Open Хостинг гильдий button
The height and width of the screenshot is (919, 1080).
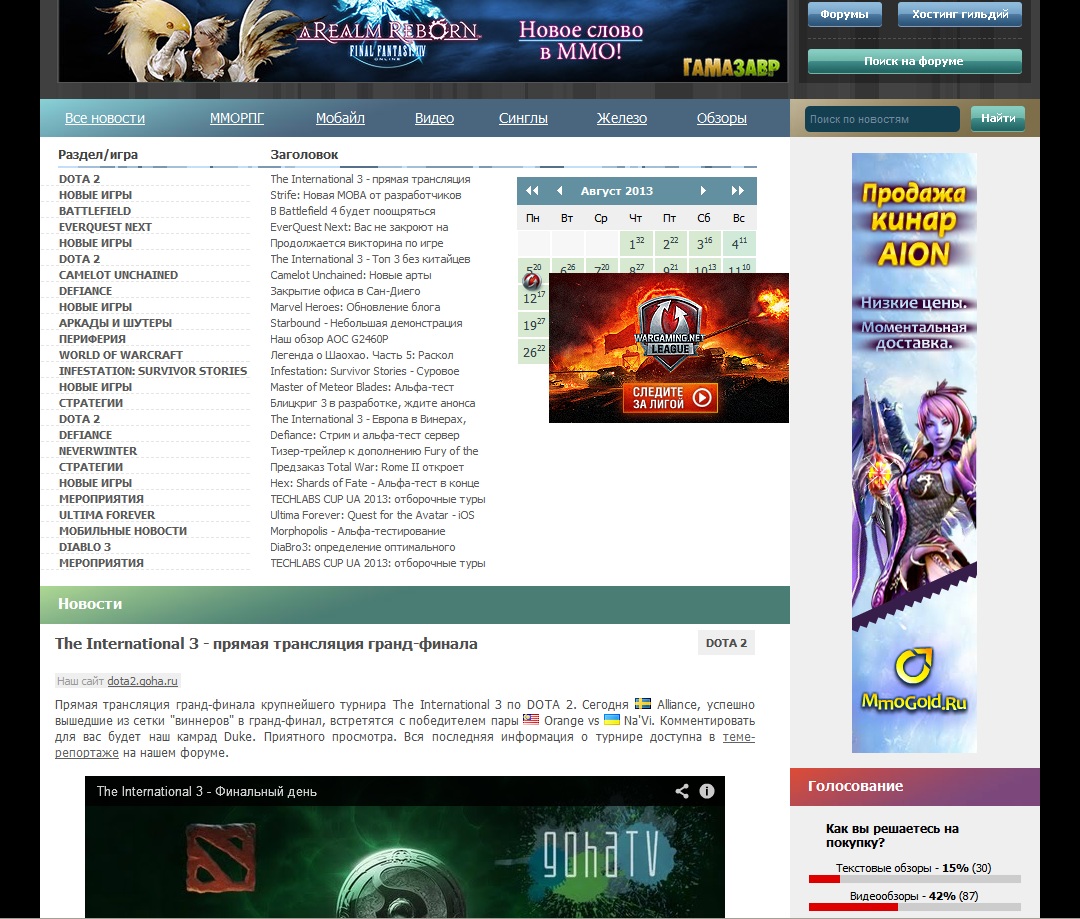click(x=959, y=15)
